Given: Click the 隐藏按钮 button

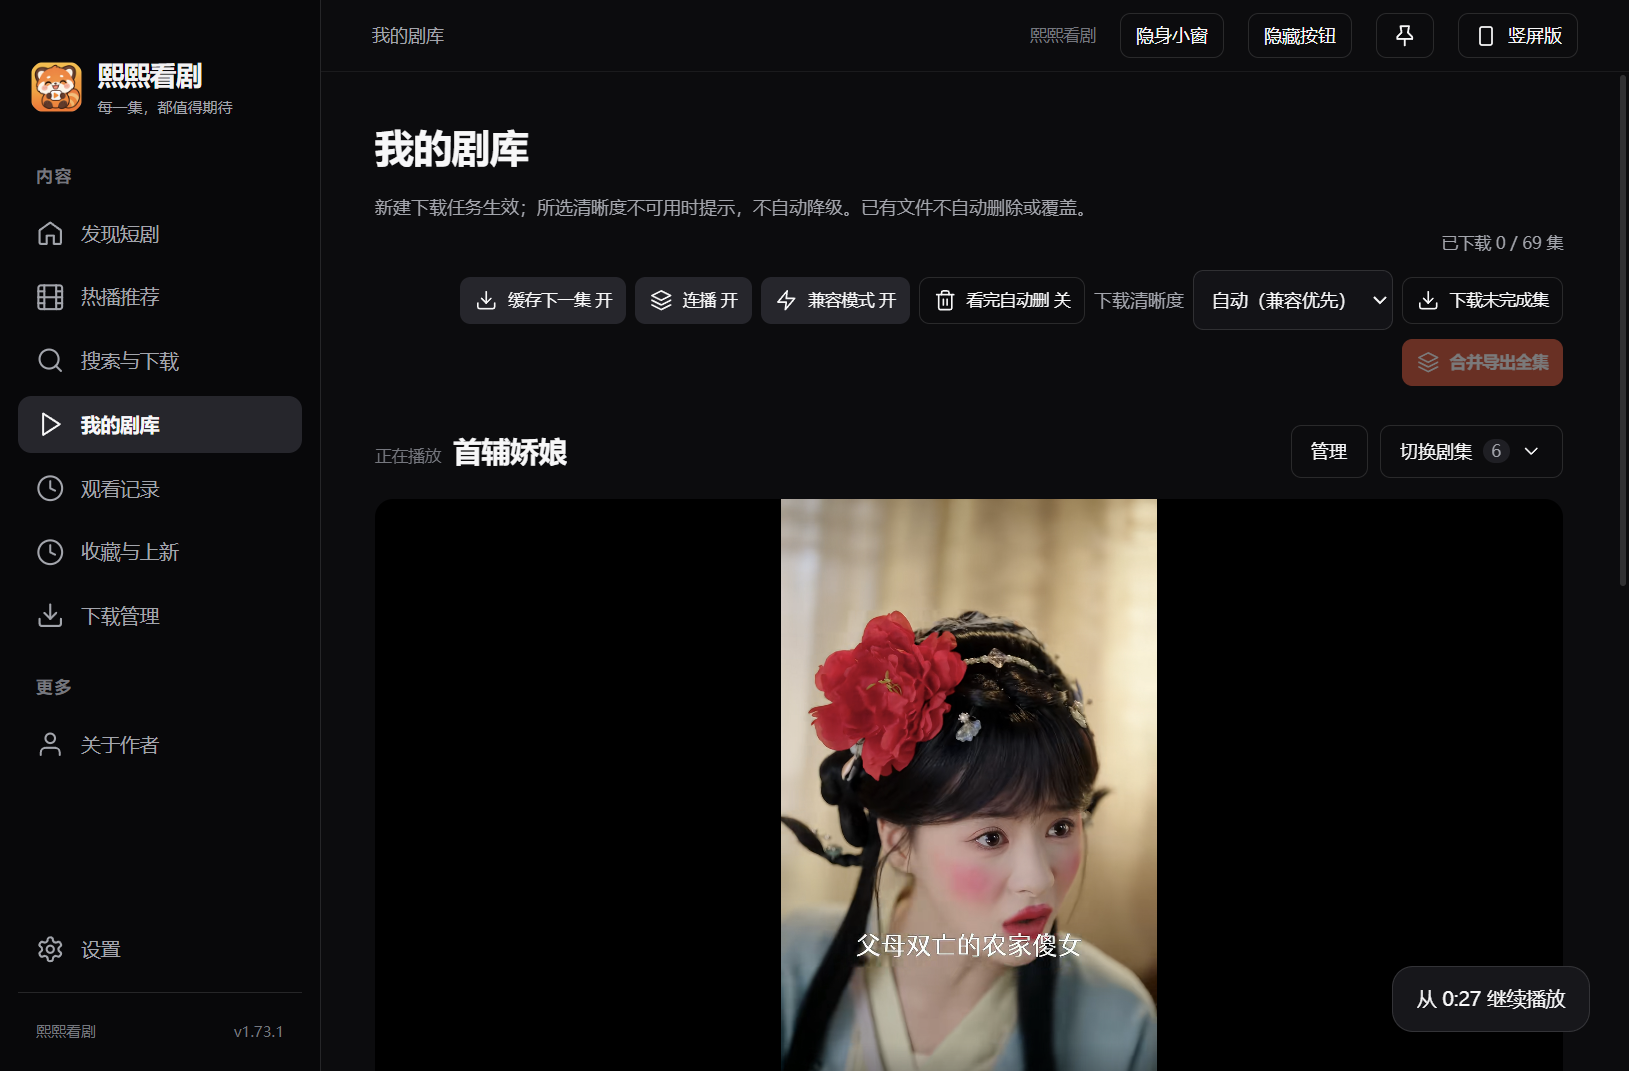Looking at the screenshot, I should coord(1300,36).
